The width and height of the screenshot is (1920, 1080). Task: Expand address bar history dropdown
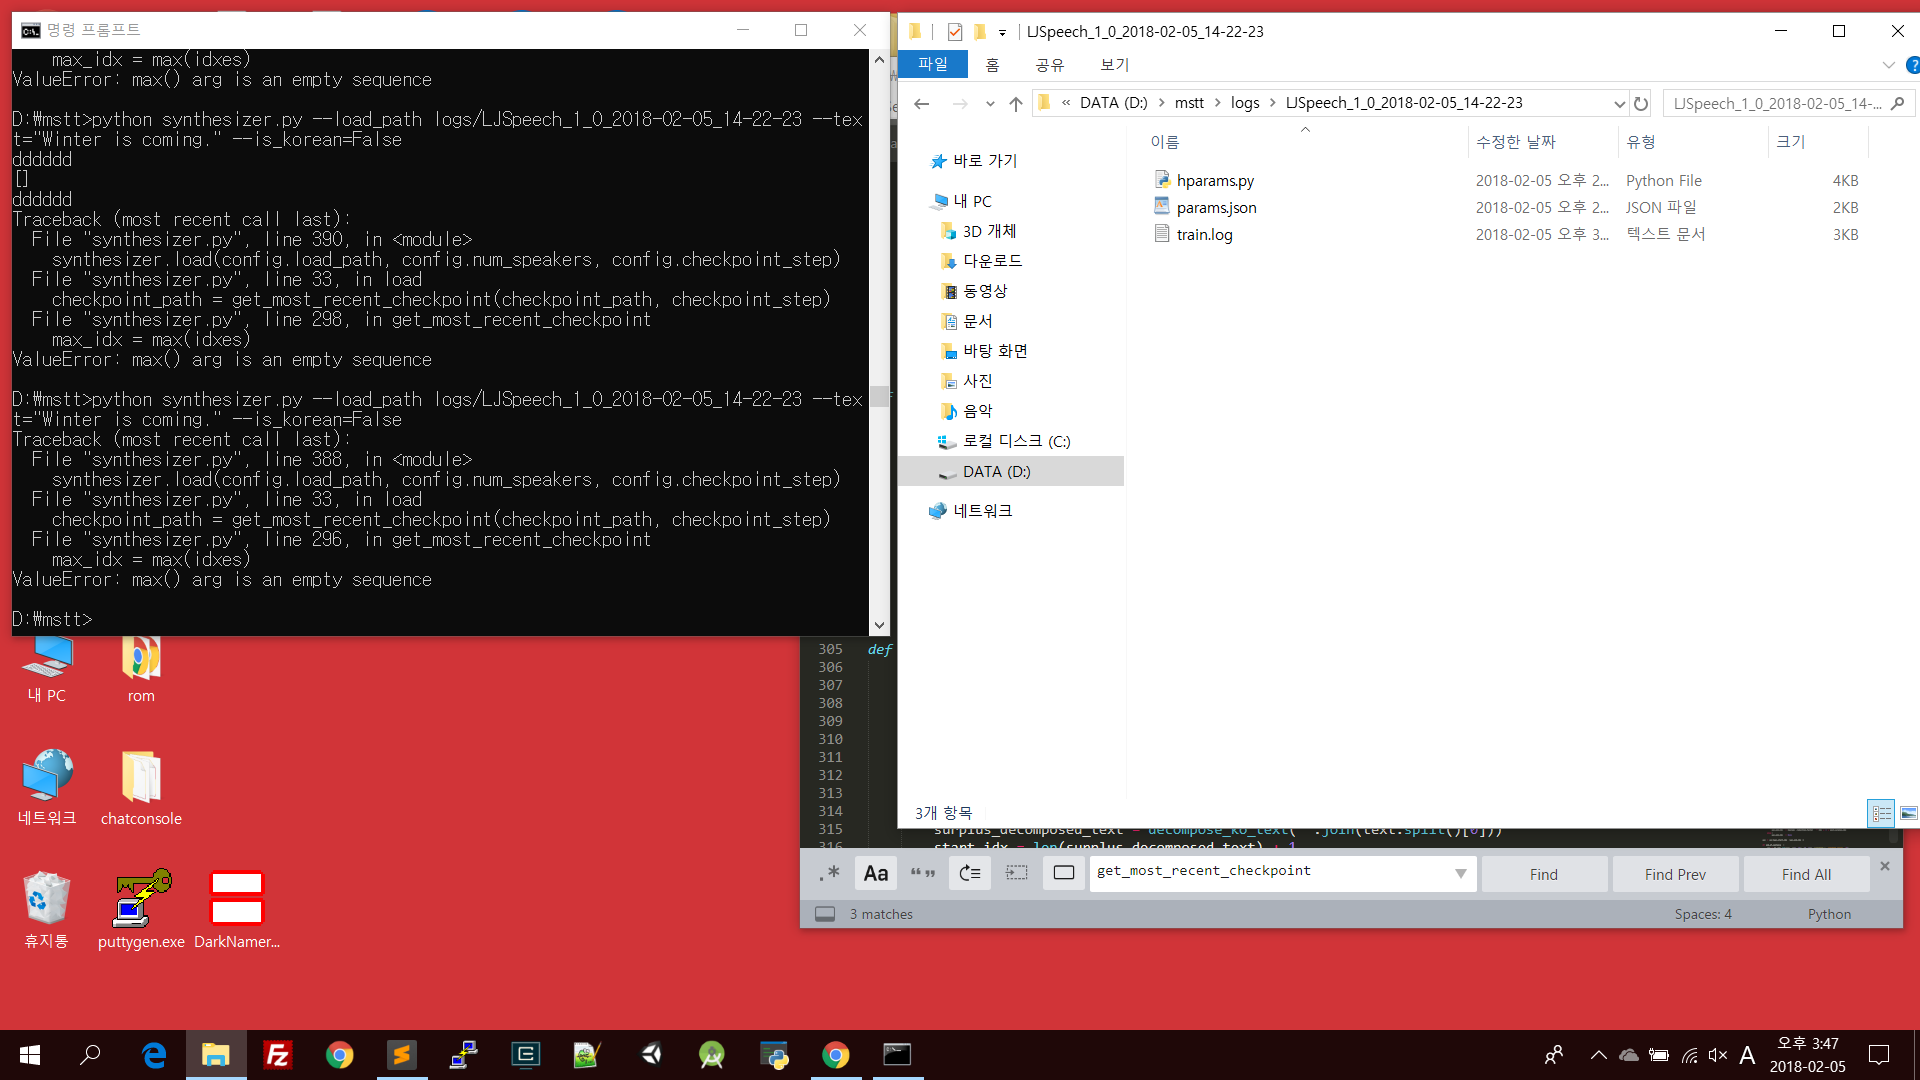1619,103
